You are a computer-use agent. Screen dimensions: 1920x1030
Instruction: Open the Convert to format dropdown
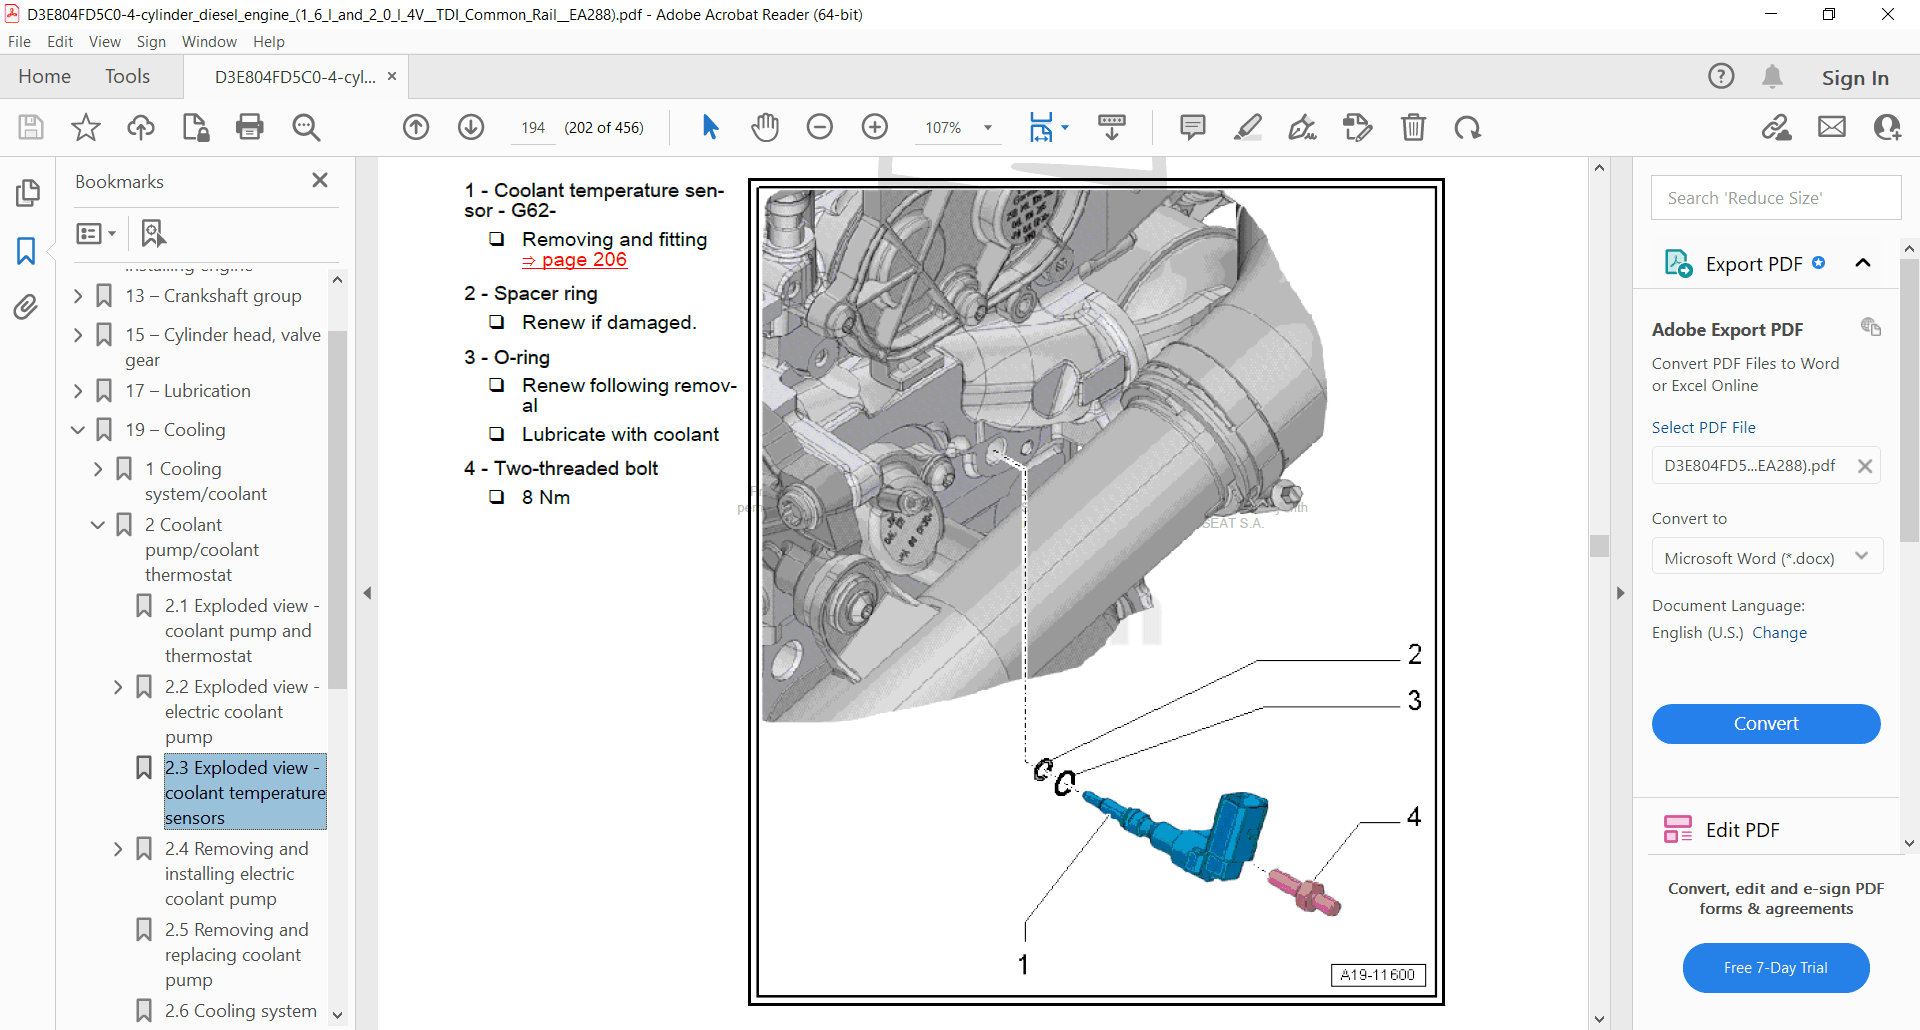tap(1766, 557)
